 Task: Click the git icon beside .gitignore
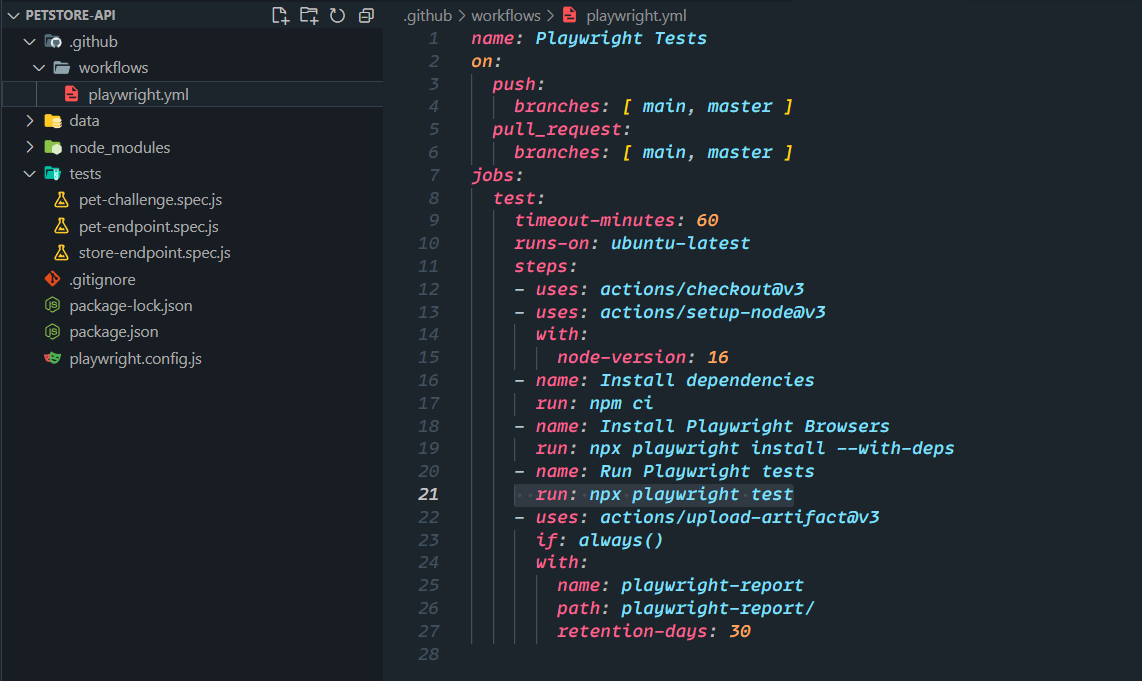52,279
